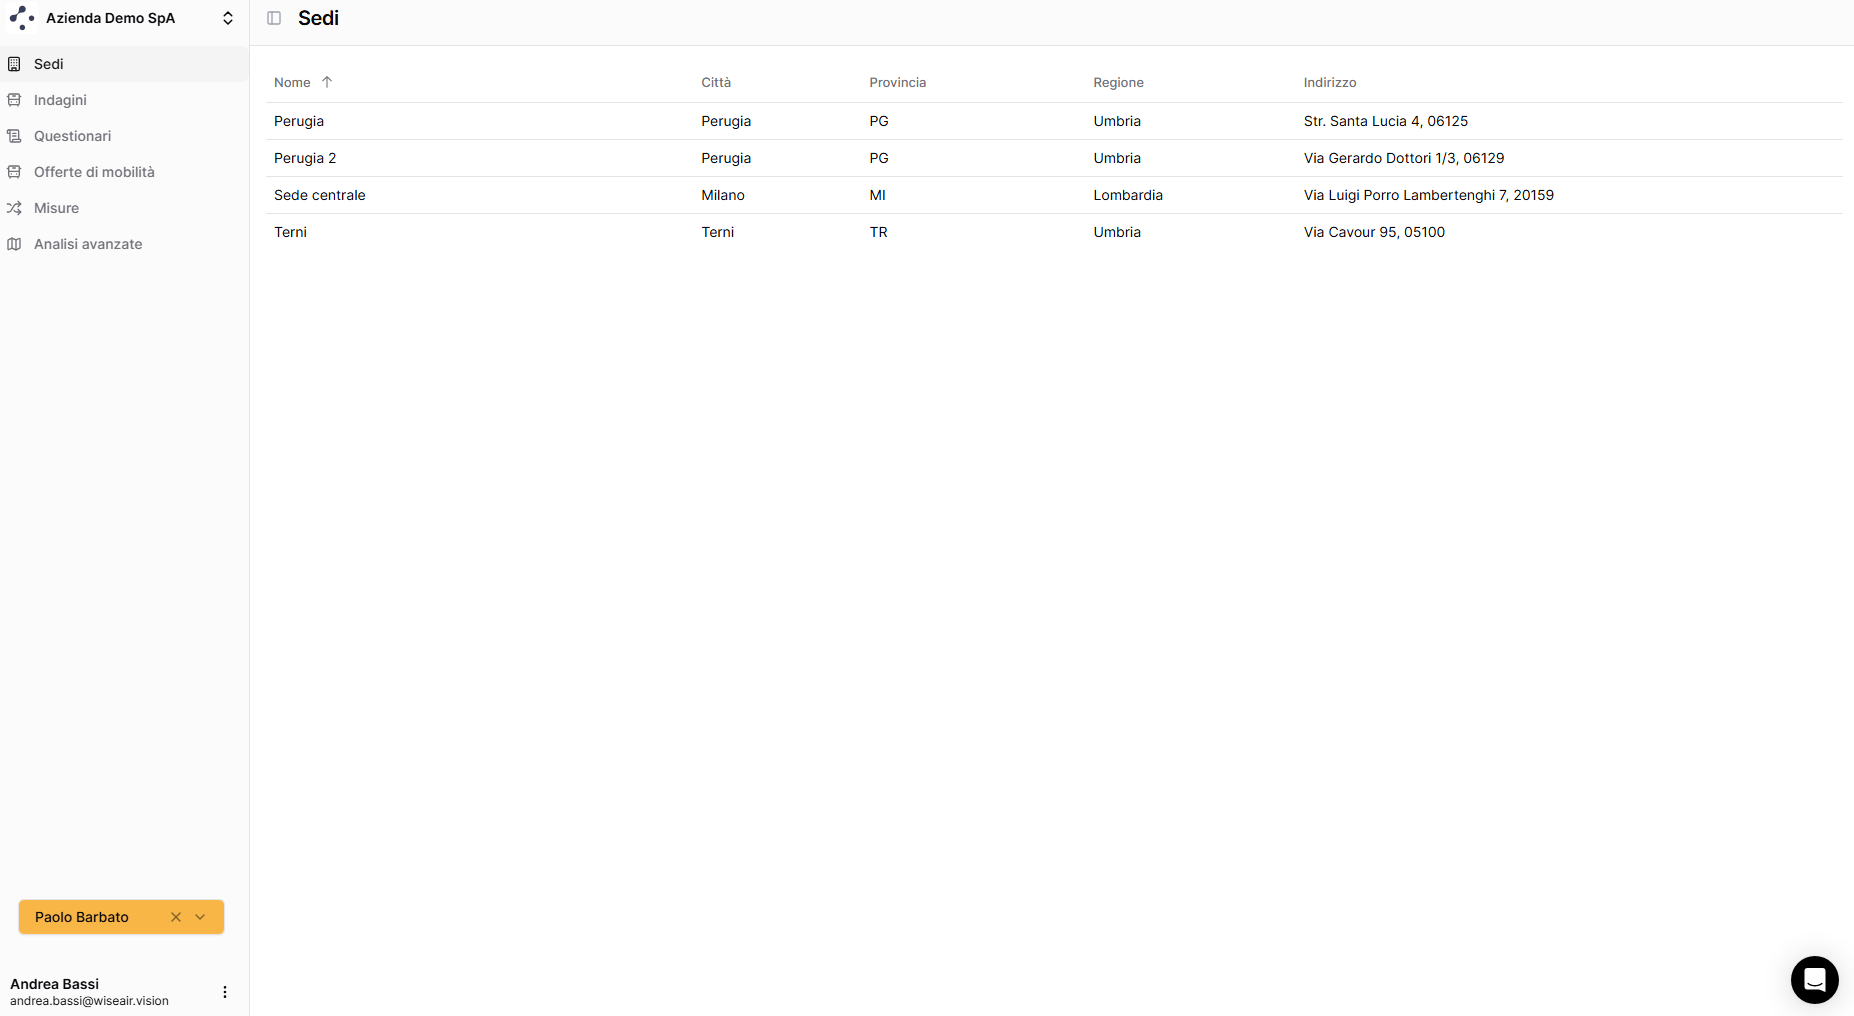The height and width of the screenshot is (1016, 1854).
Task: Click the Città column header
Action: click(716, 83)
